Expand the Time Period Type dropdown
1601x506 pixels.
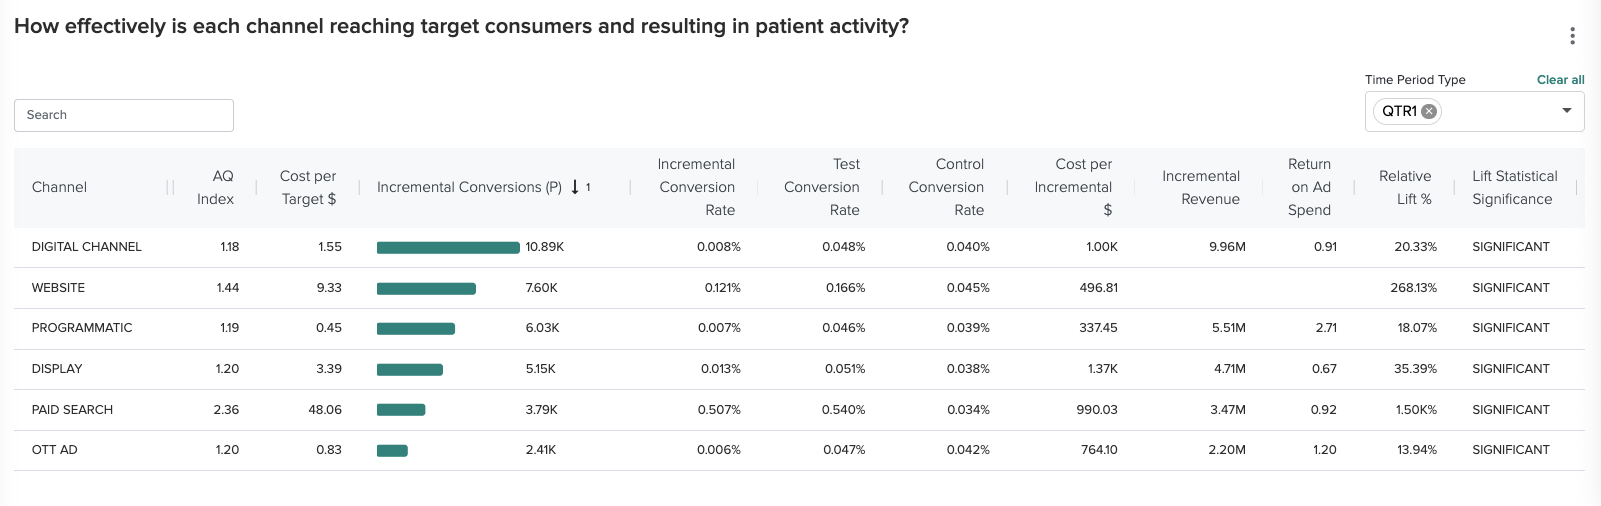(x=1566, y=111)
